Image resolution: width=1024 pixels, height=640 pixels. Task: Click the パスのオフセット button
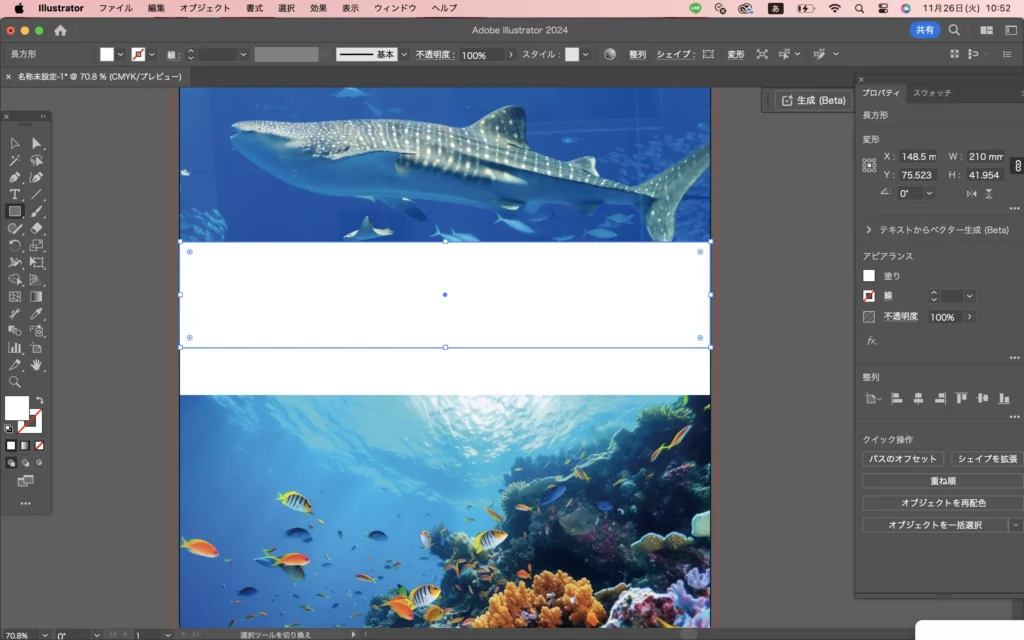coord(903,459)
